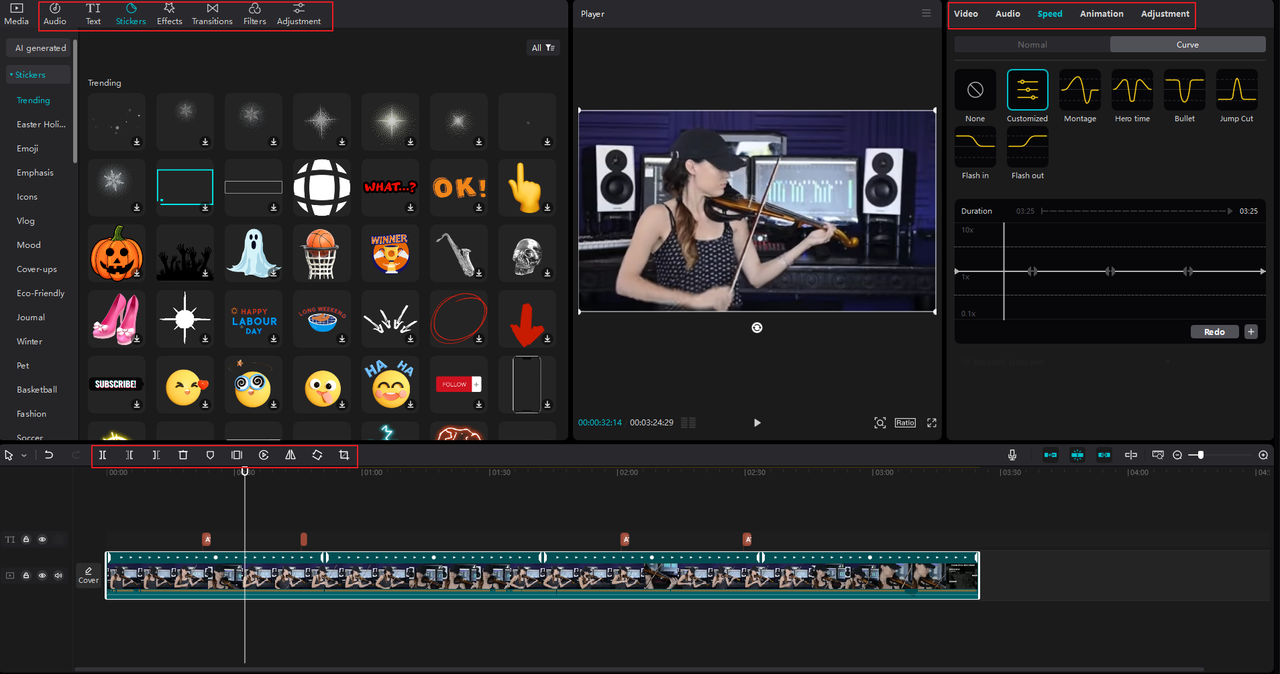Delete the selected clip with trash icon
The width and height of the screenshot is (1280, 674).
(x=183, y=455)
